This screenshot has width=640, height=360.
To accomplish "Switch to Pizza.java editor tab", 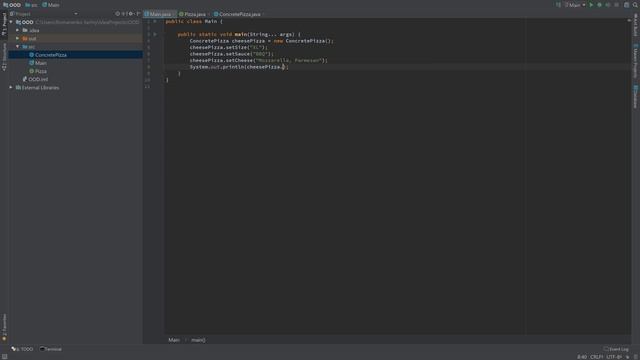I will (x=194, y=14).
